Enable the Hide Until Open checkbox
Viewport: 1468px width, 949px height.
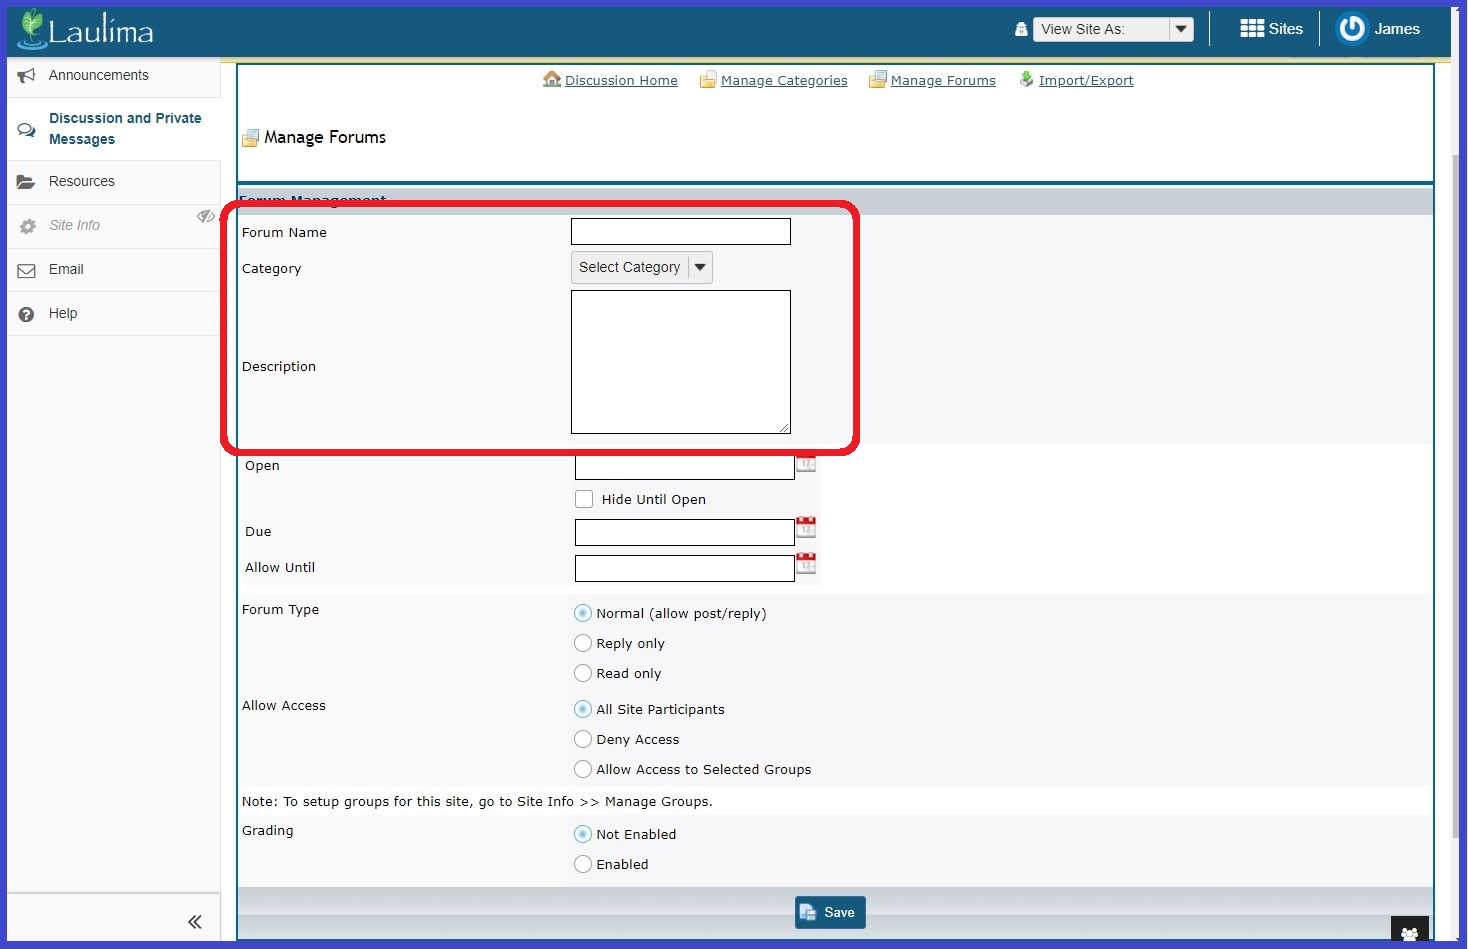pyautogui.click(x=584, y=499)
